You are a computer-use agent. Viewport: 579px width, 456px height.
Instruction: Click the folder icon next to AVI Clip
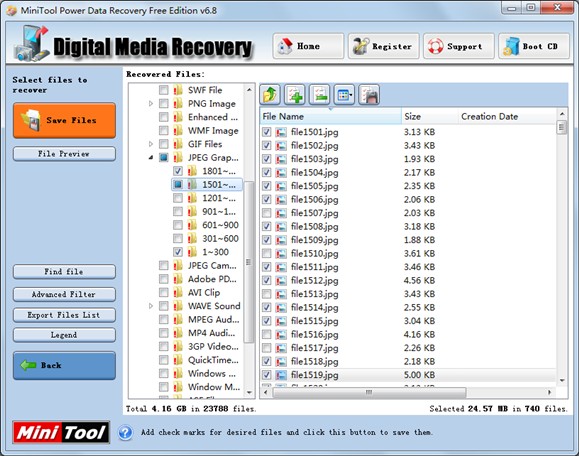[x=178, y=292]
